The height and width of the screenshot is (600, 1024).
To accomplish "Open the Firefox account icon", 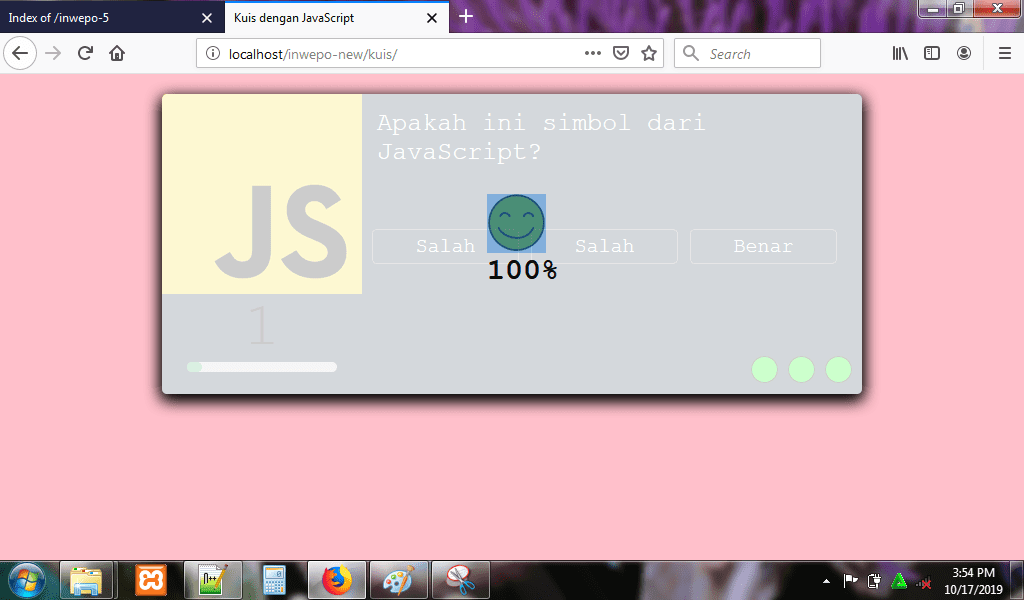I will (964, 53).
